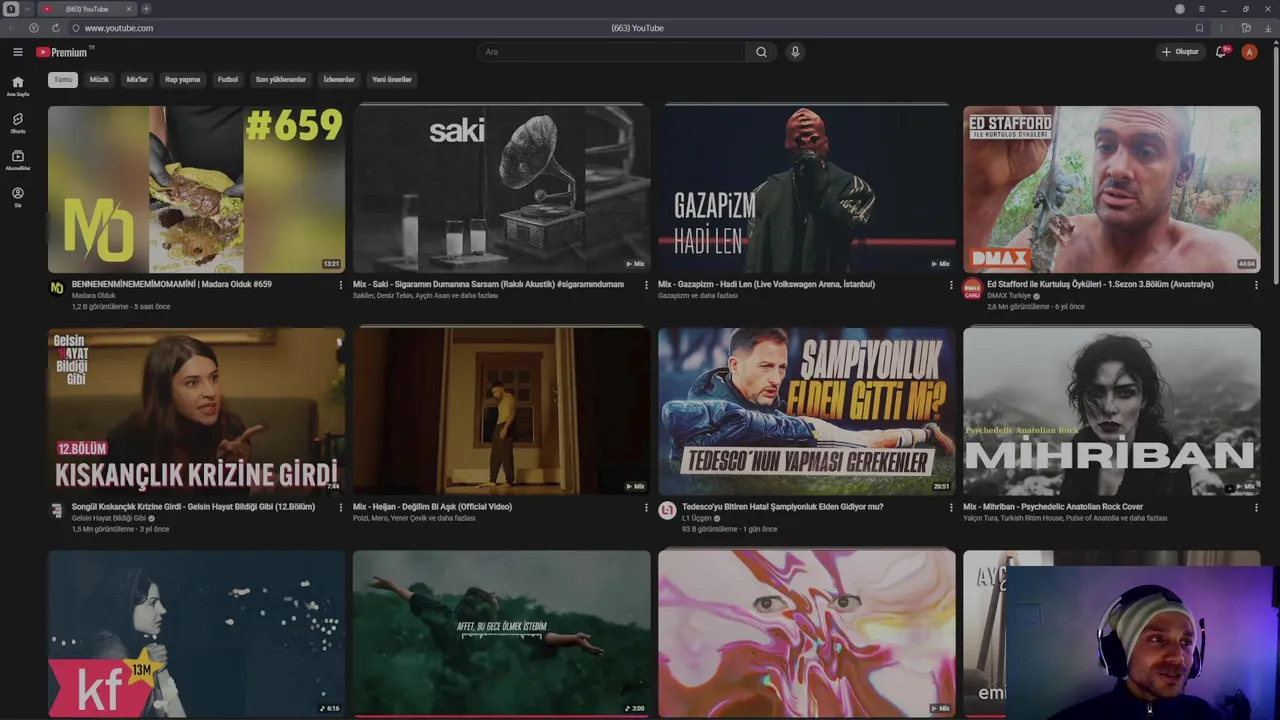Open Gelsin Hayat Bildiği Gibi channel avatar
The height and width of the screenshot is (720, 1280).
57,510
